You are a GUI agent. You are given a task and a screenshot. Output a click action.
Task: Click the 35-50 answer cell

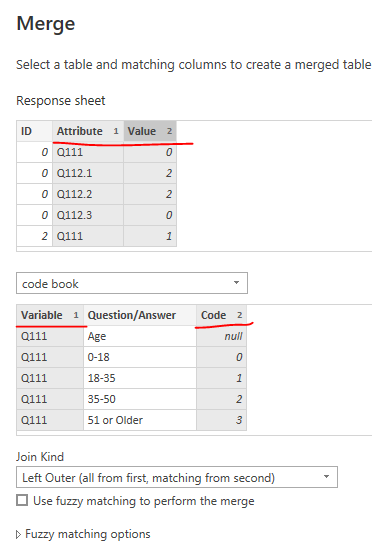point(140,399)
